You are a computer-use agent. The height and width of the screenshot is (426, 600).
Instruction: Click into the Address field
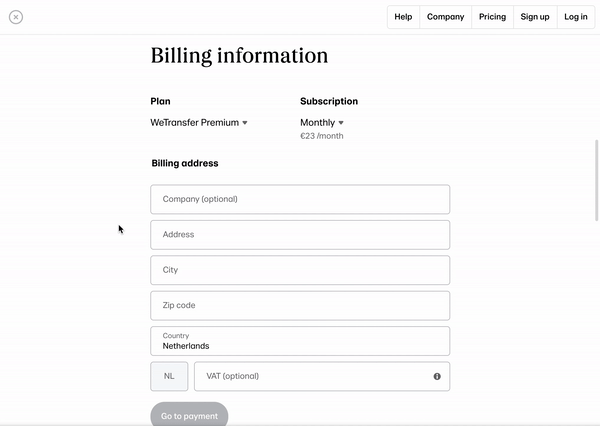(300, 235)
